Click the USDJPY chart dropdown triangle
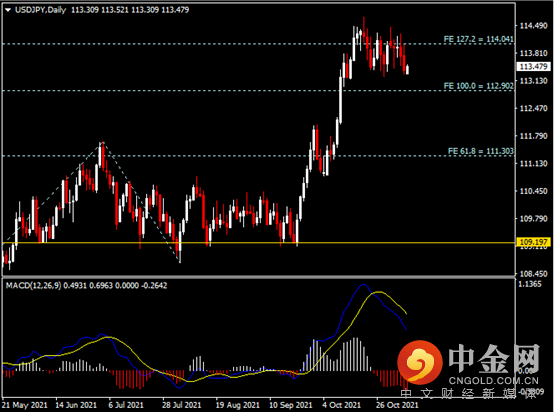The width and height of the screenshot is (554, 412). coord(7,10)
